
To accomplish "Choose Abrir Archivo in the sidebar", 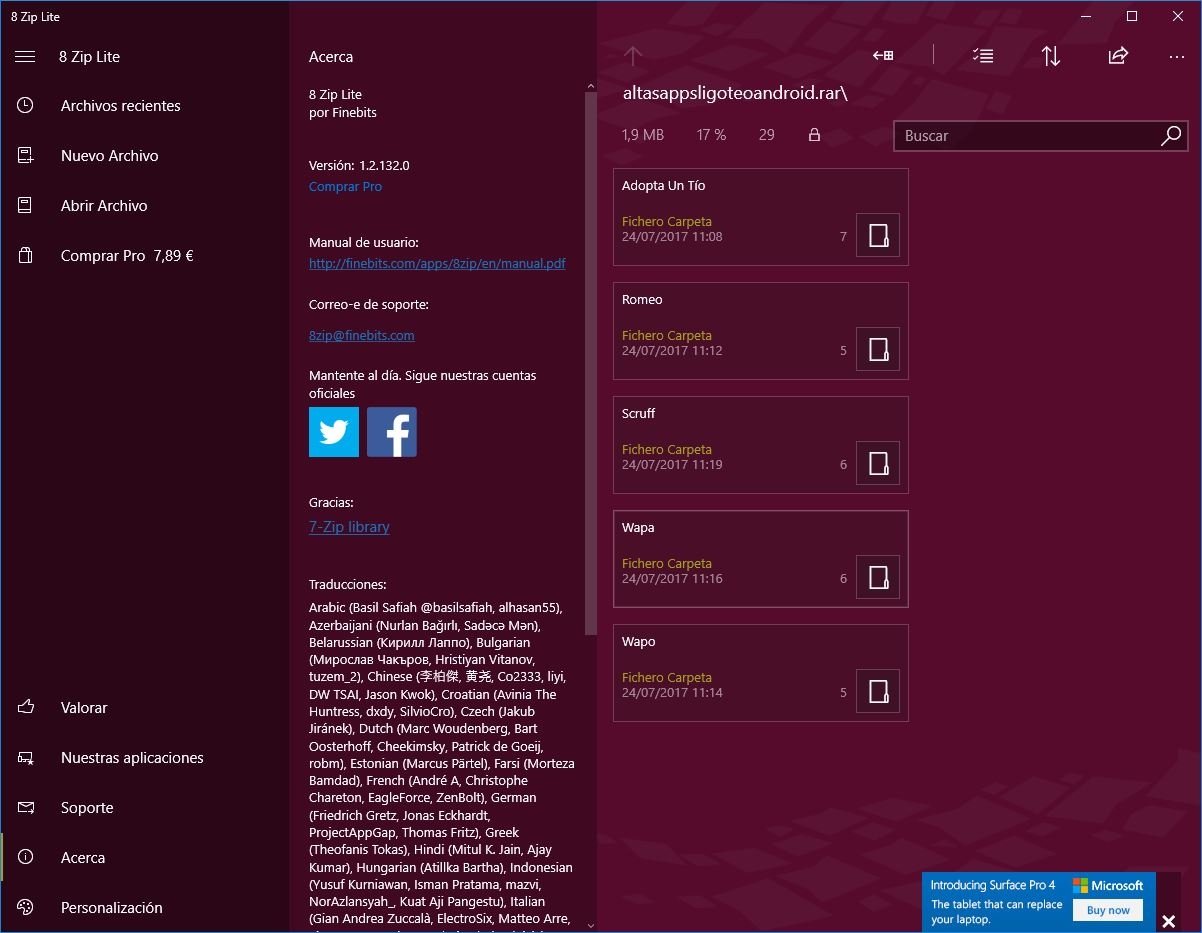I will pos(145,206).
